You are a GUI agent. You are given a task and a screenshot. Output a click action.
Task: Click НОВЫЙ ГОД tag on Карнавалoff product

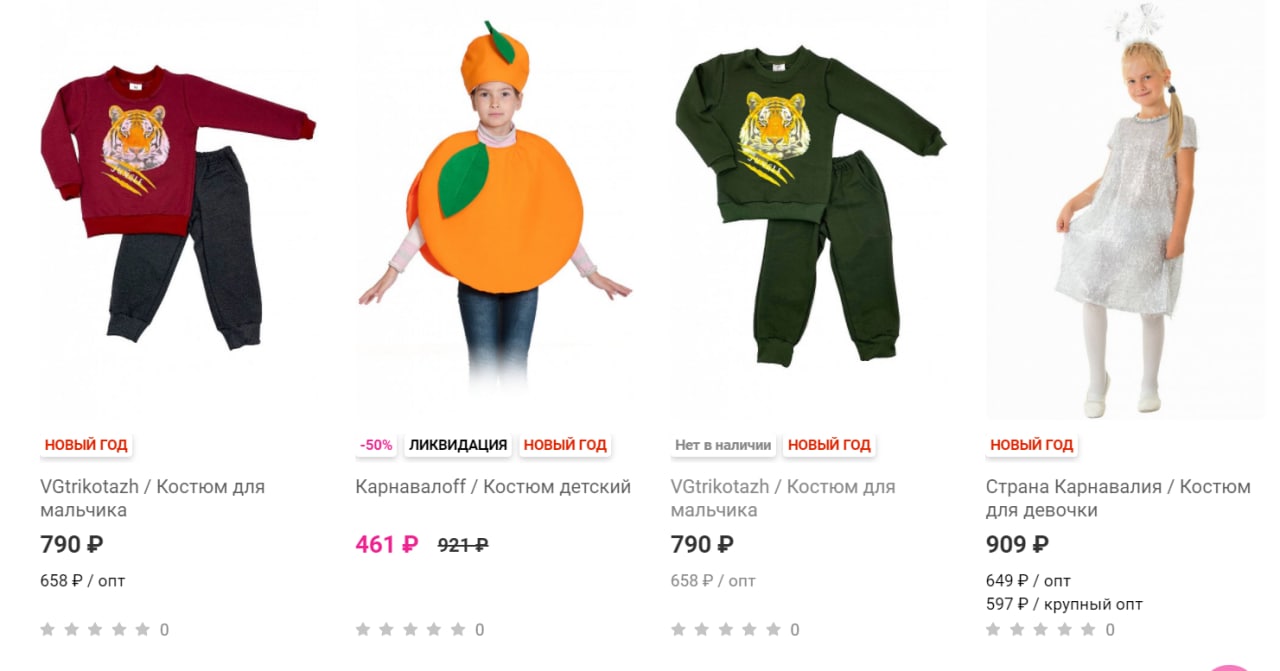[x=565, y=445]
